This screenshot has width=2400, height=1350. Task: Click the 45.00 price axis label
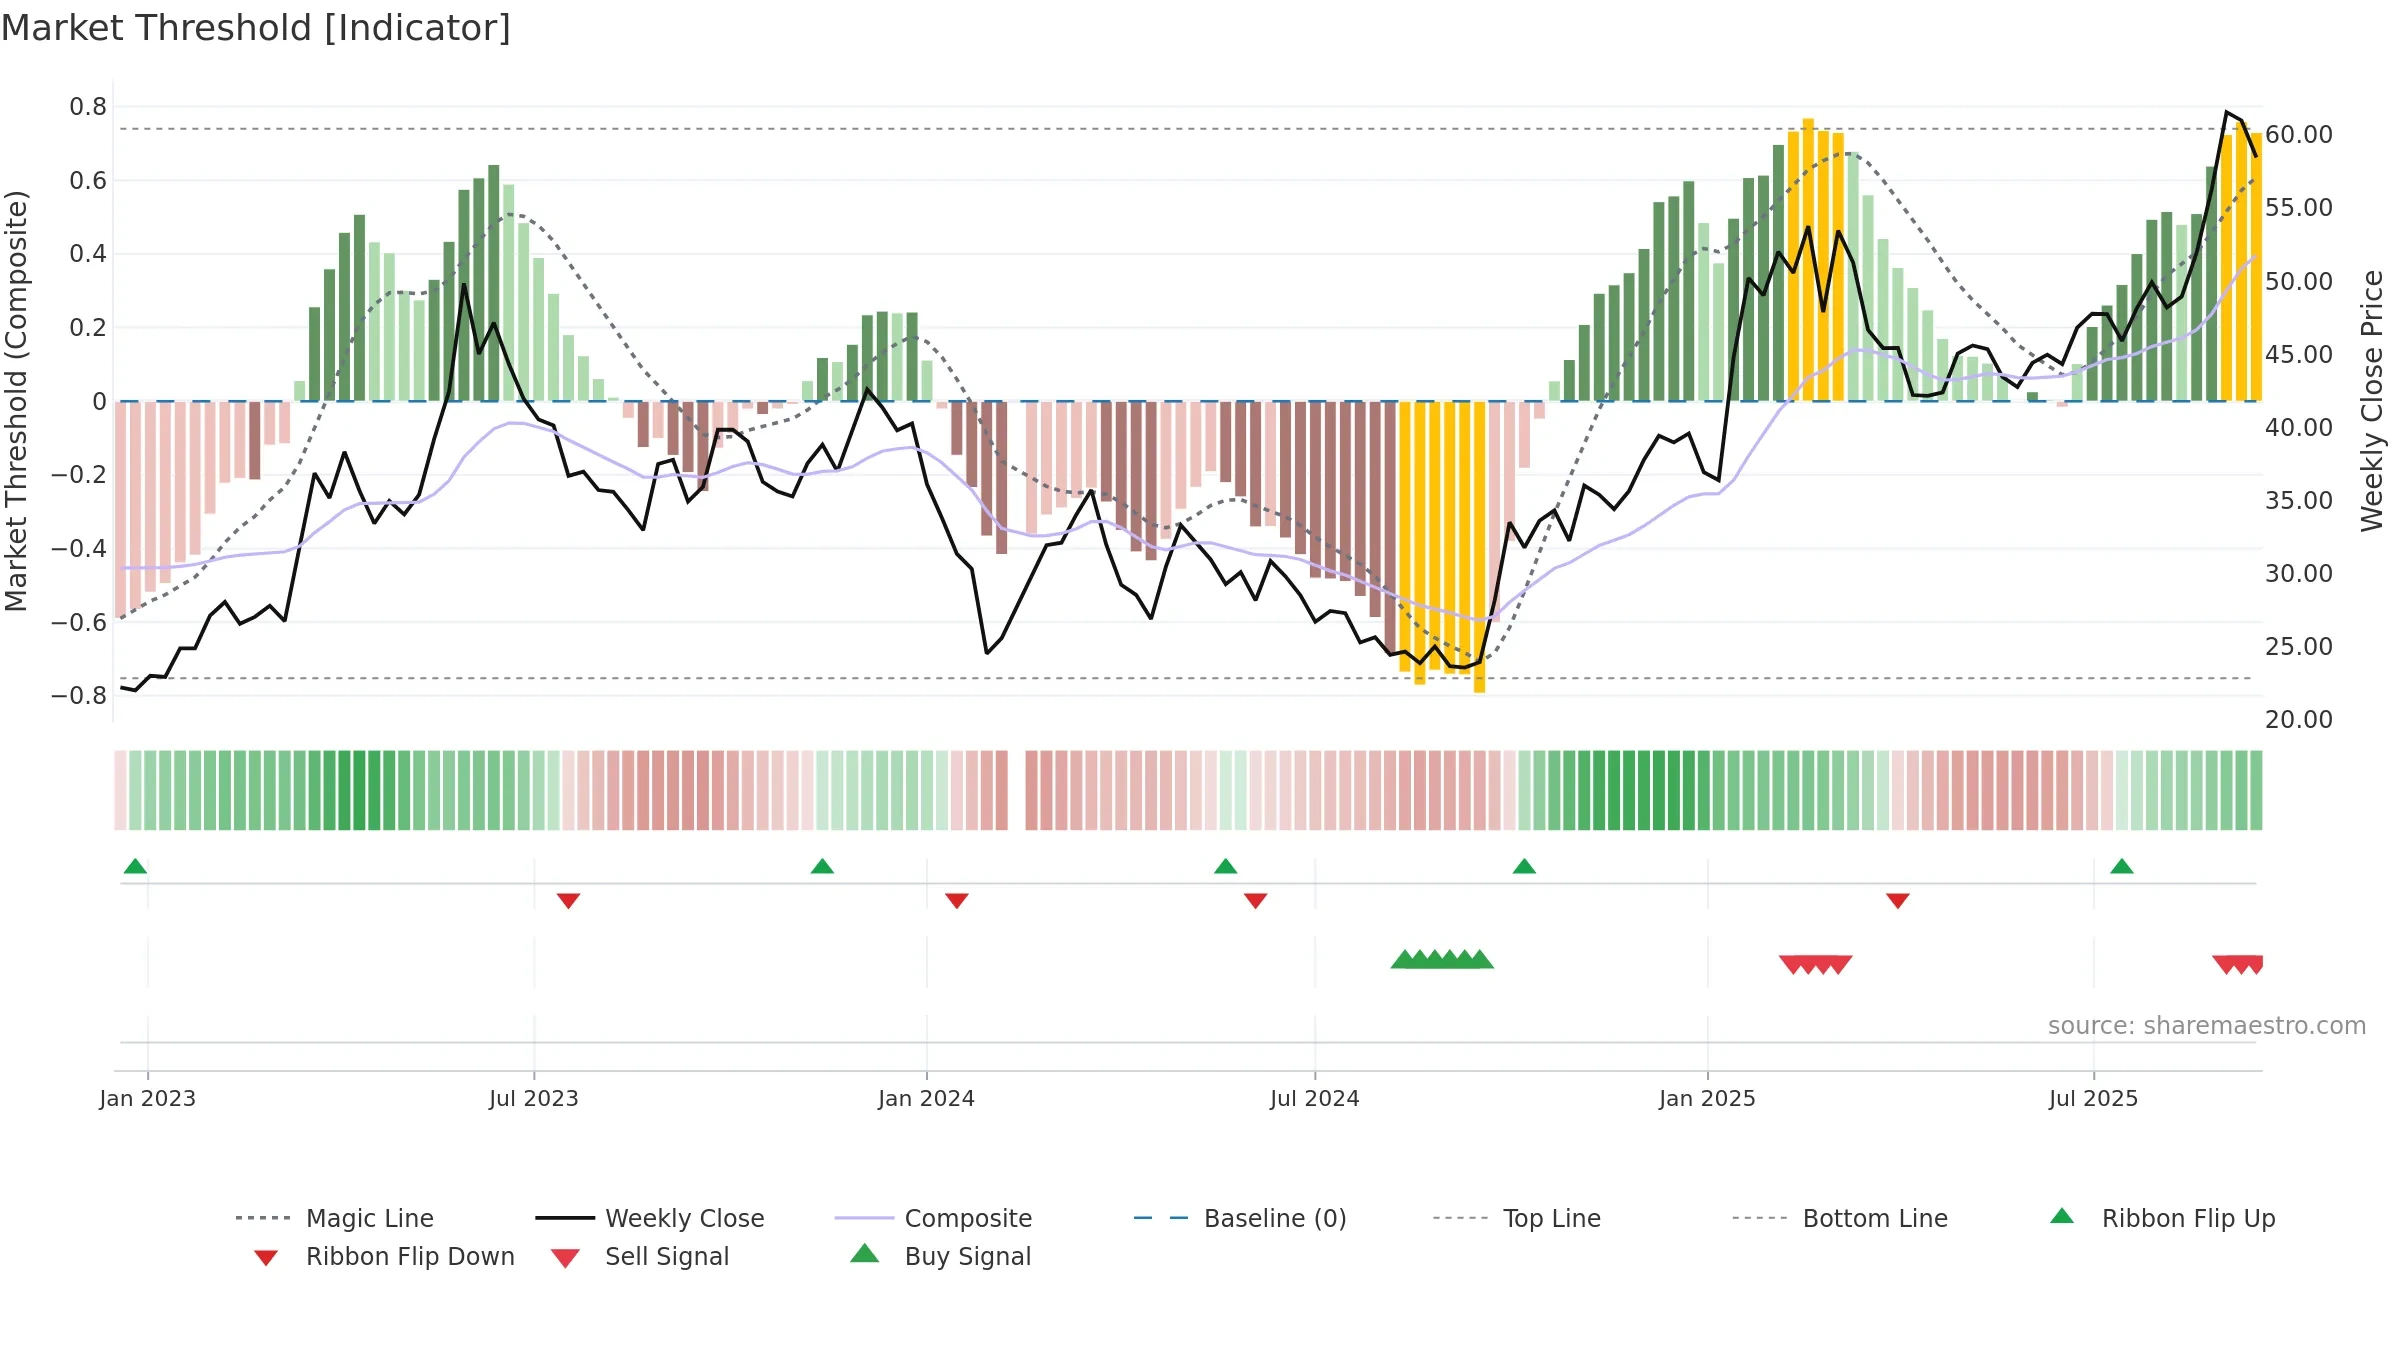(x=2299, y=354)
